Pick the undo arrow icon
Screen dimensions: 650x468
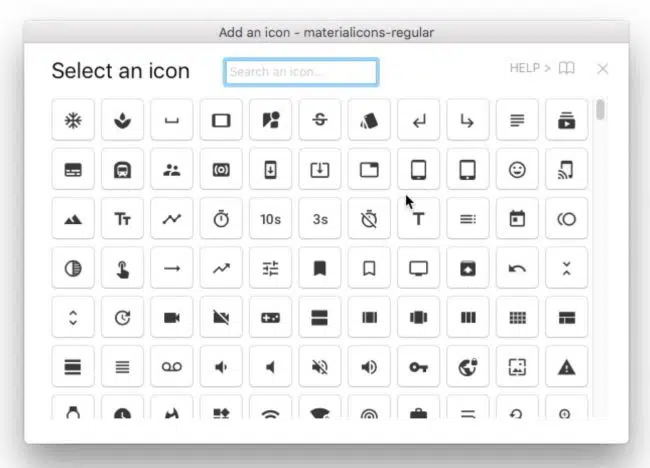517,268
